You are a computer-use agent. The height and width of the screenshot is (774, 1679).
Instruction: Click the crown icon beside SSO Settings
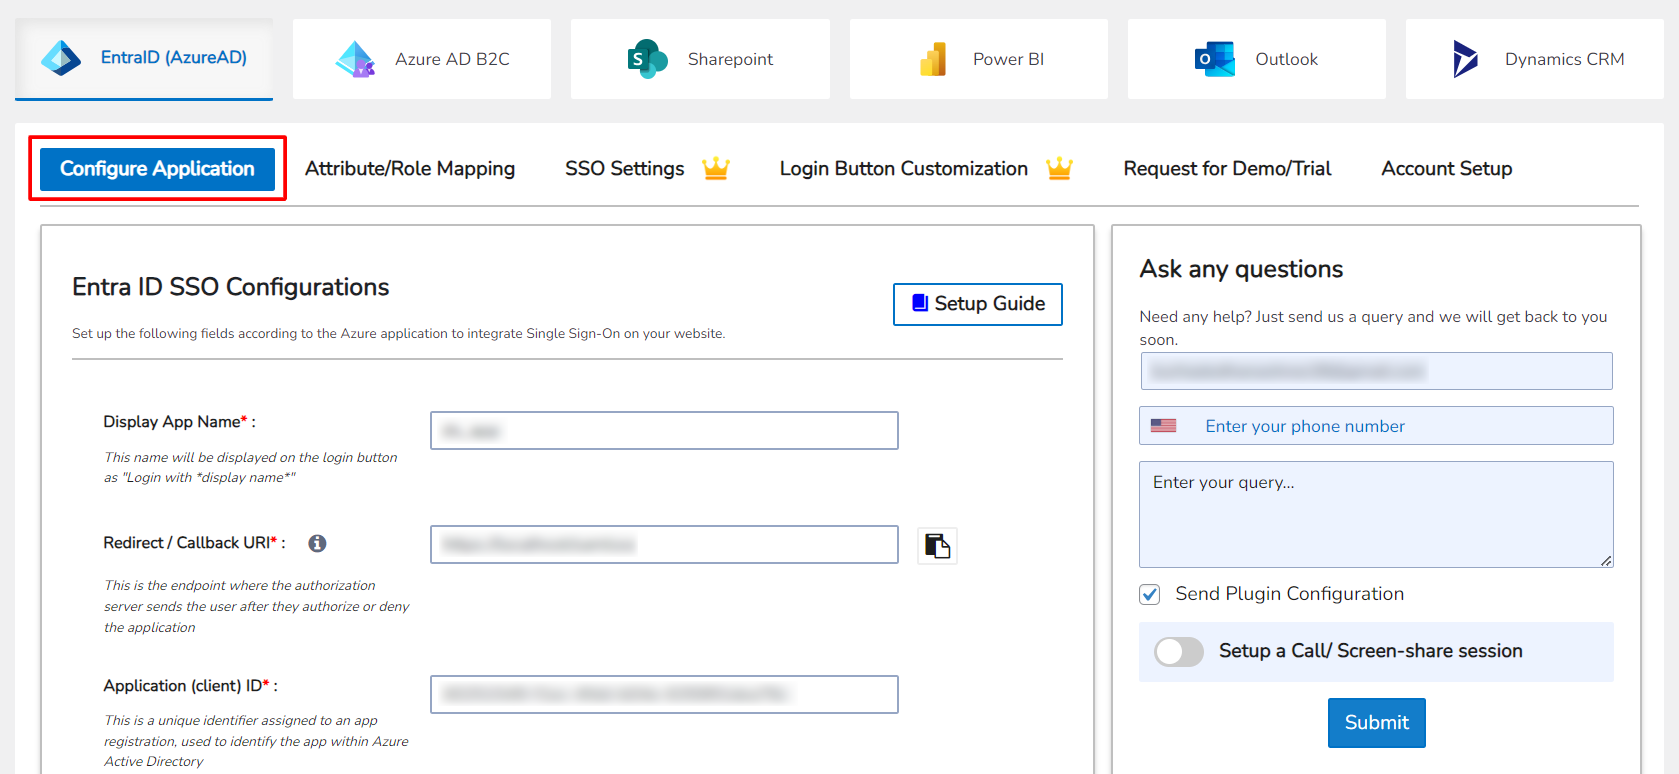tap(716, 168)
